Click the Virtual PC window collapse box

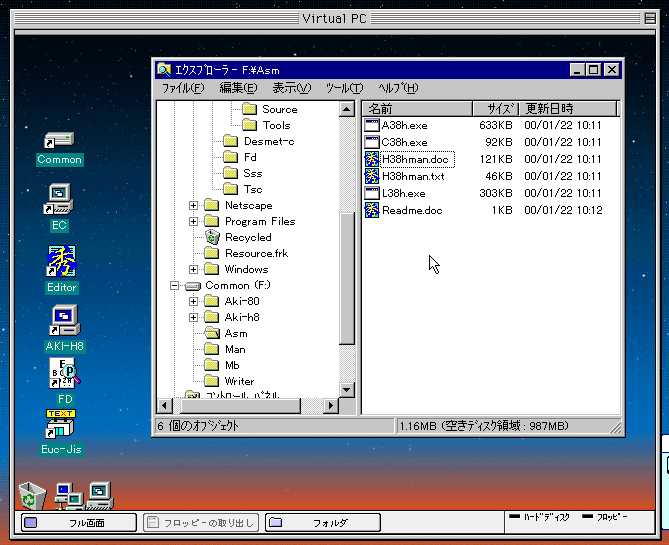[x=650, y=18]
